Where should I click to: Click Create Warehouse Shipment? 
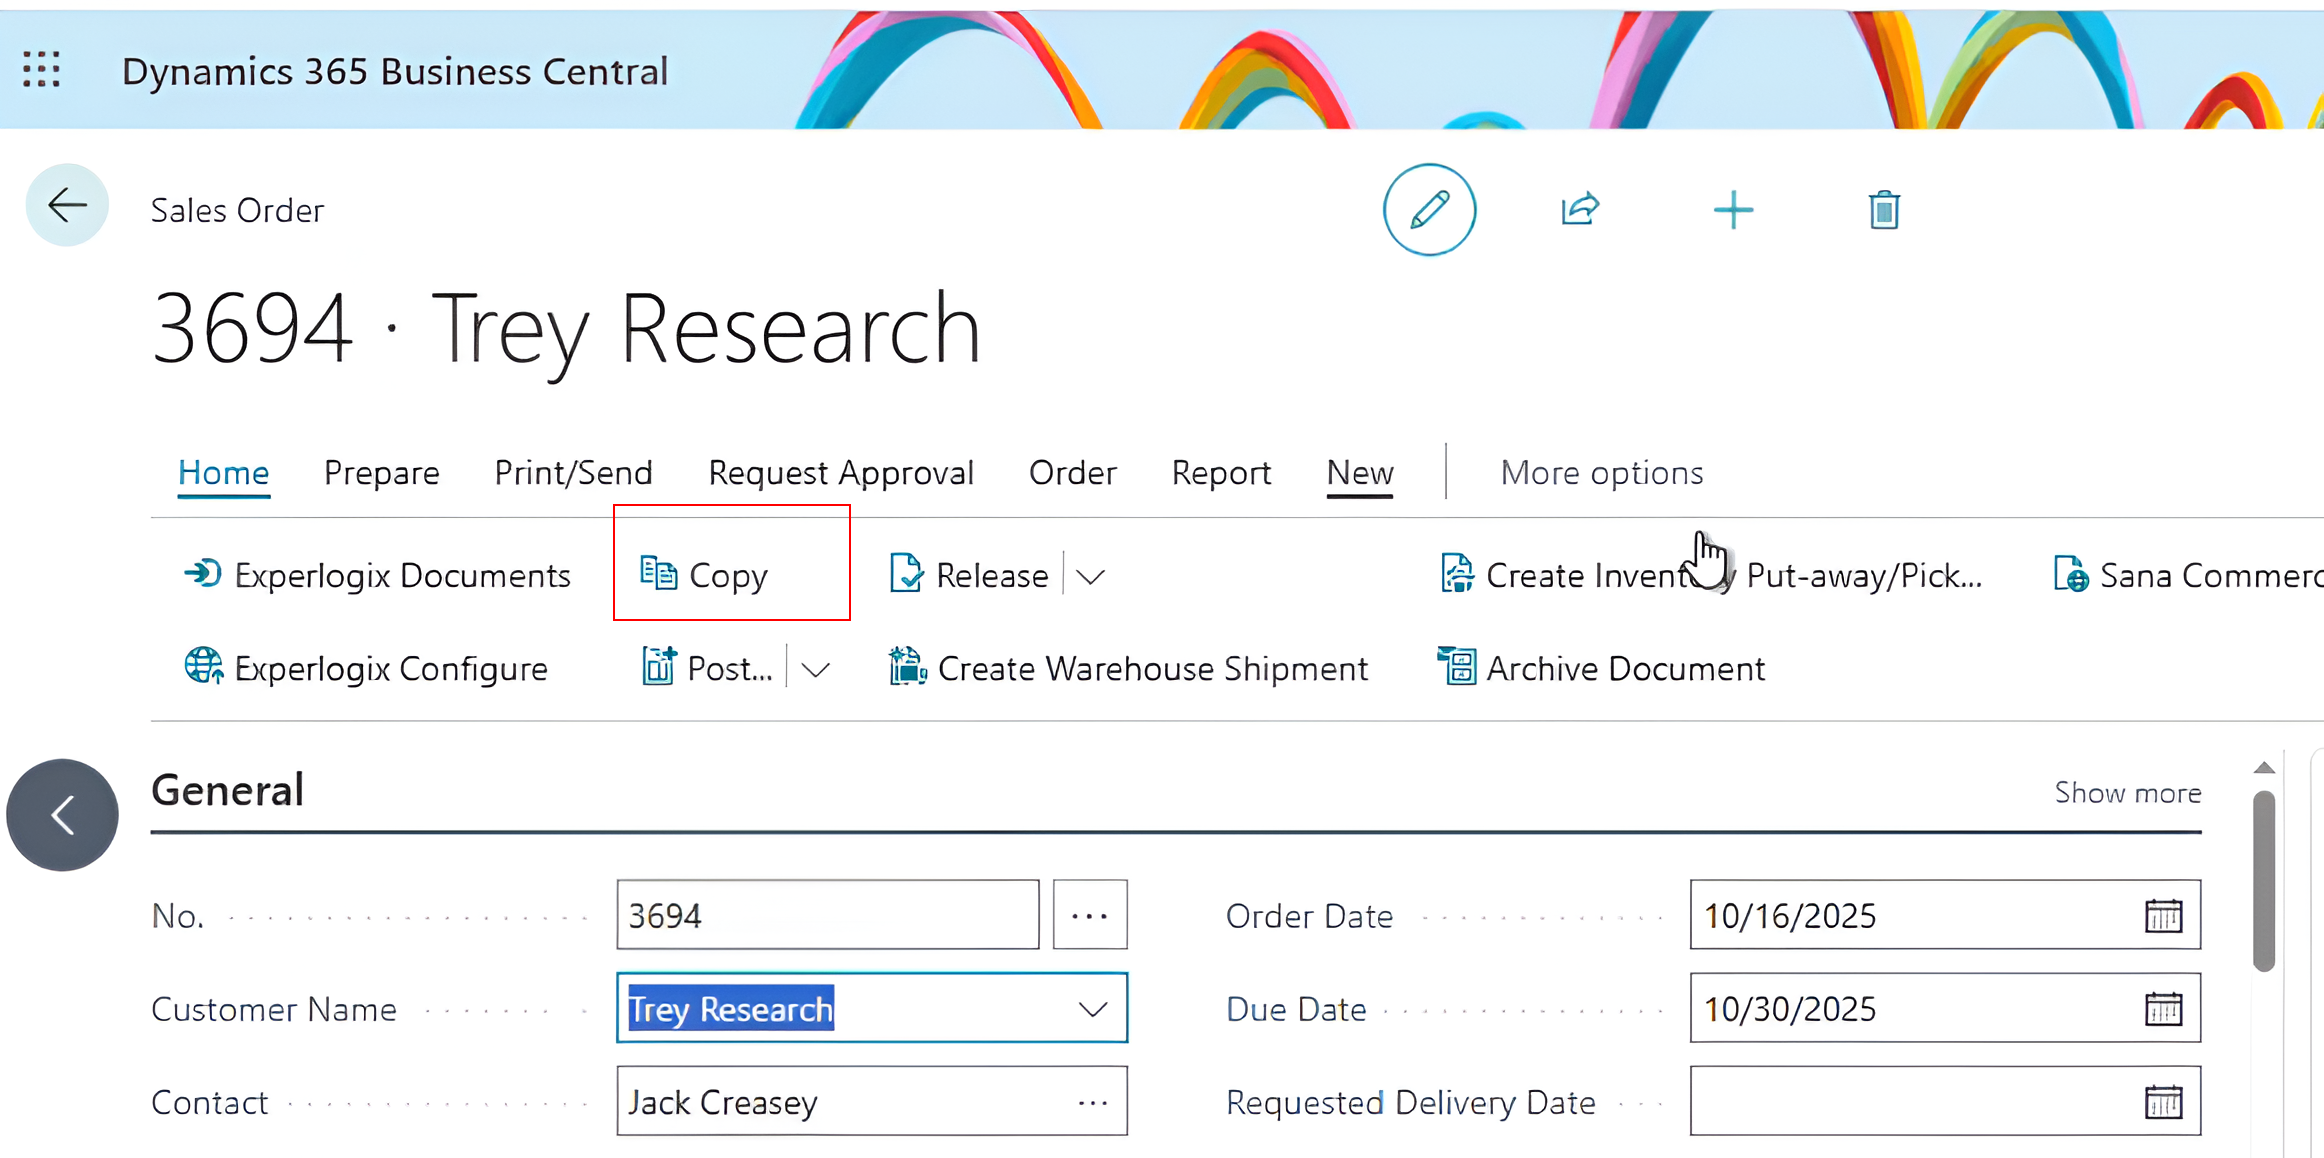[1128, 668]
